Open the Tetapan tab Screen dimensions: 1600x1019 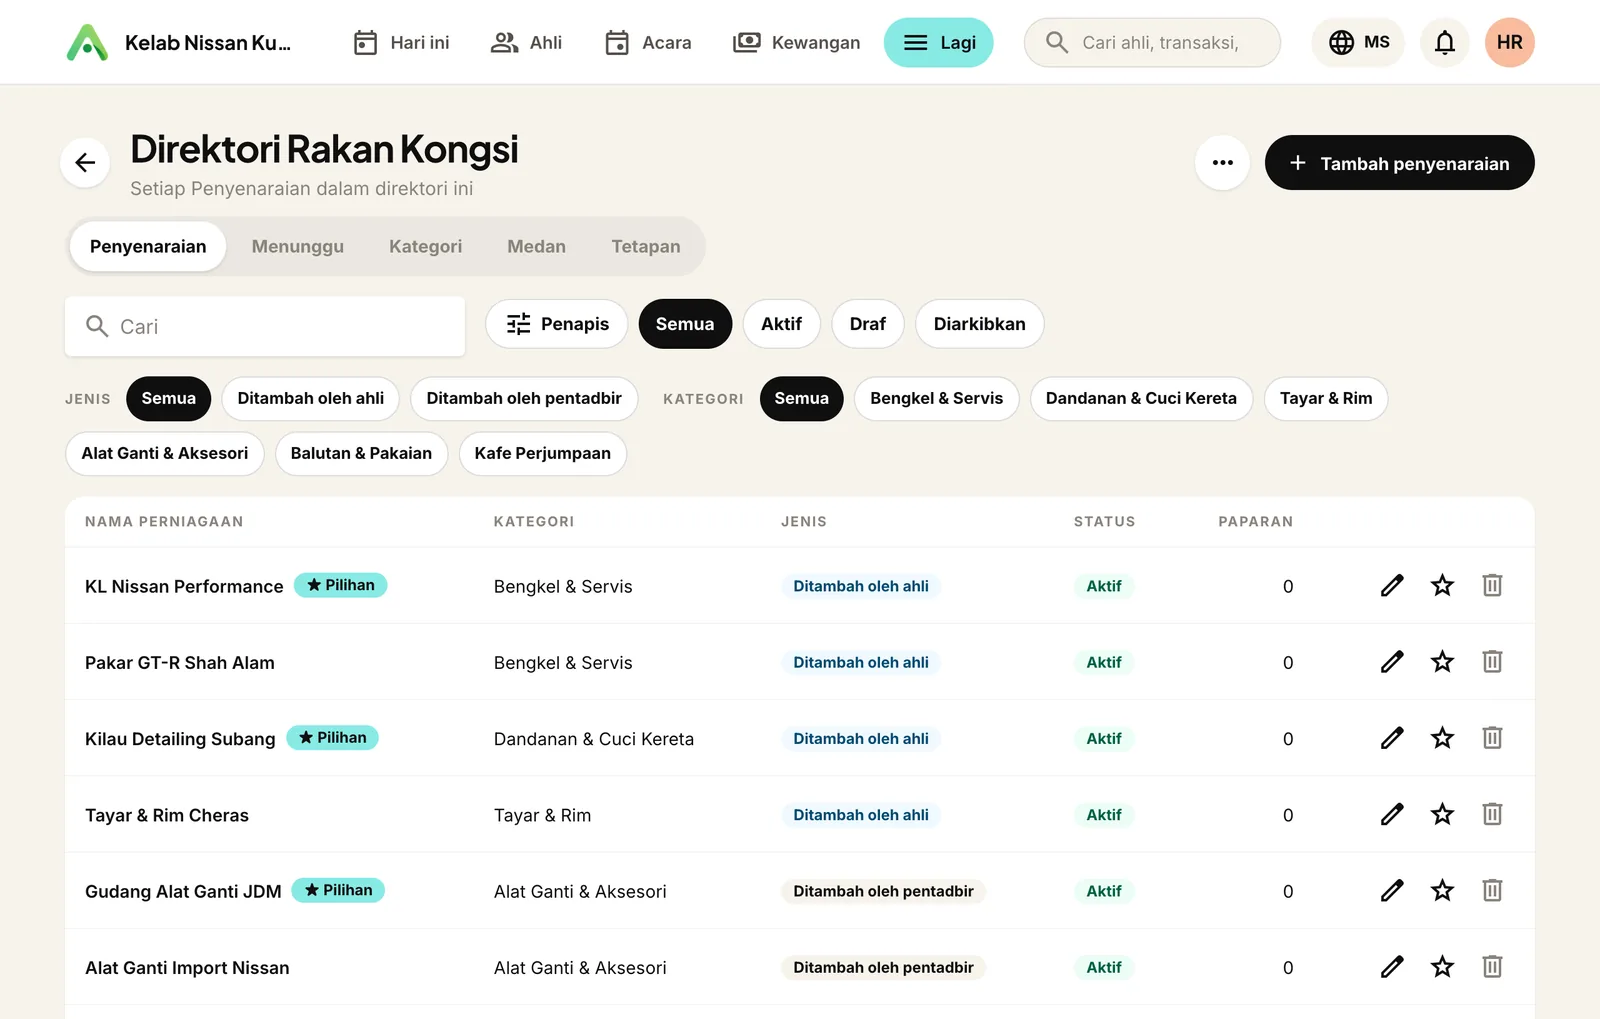click(x=646, y=246)
